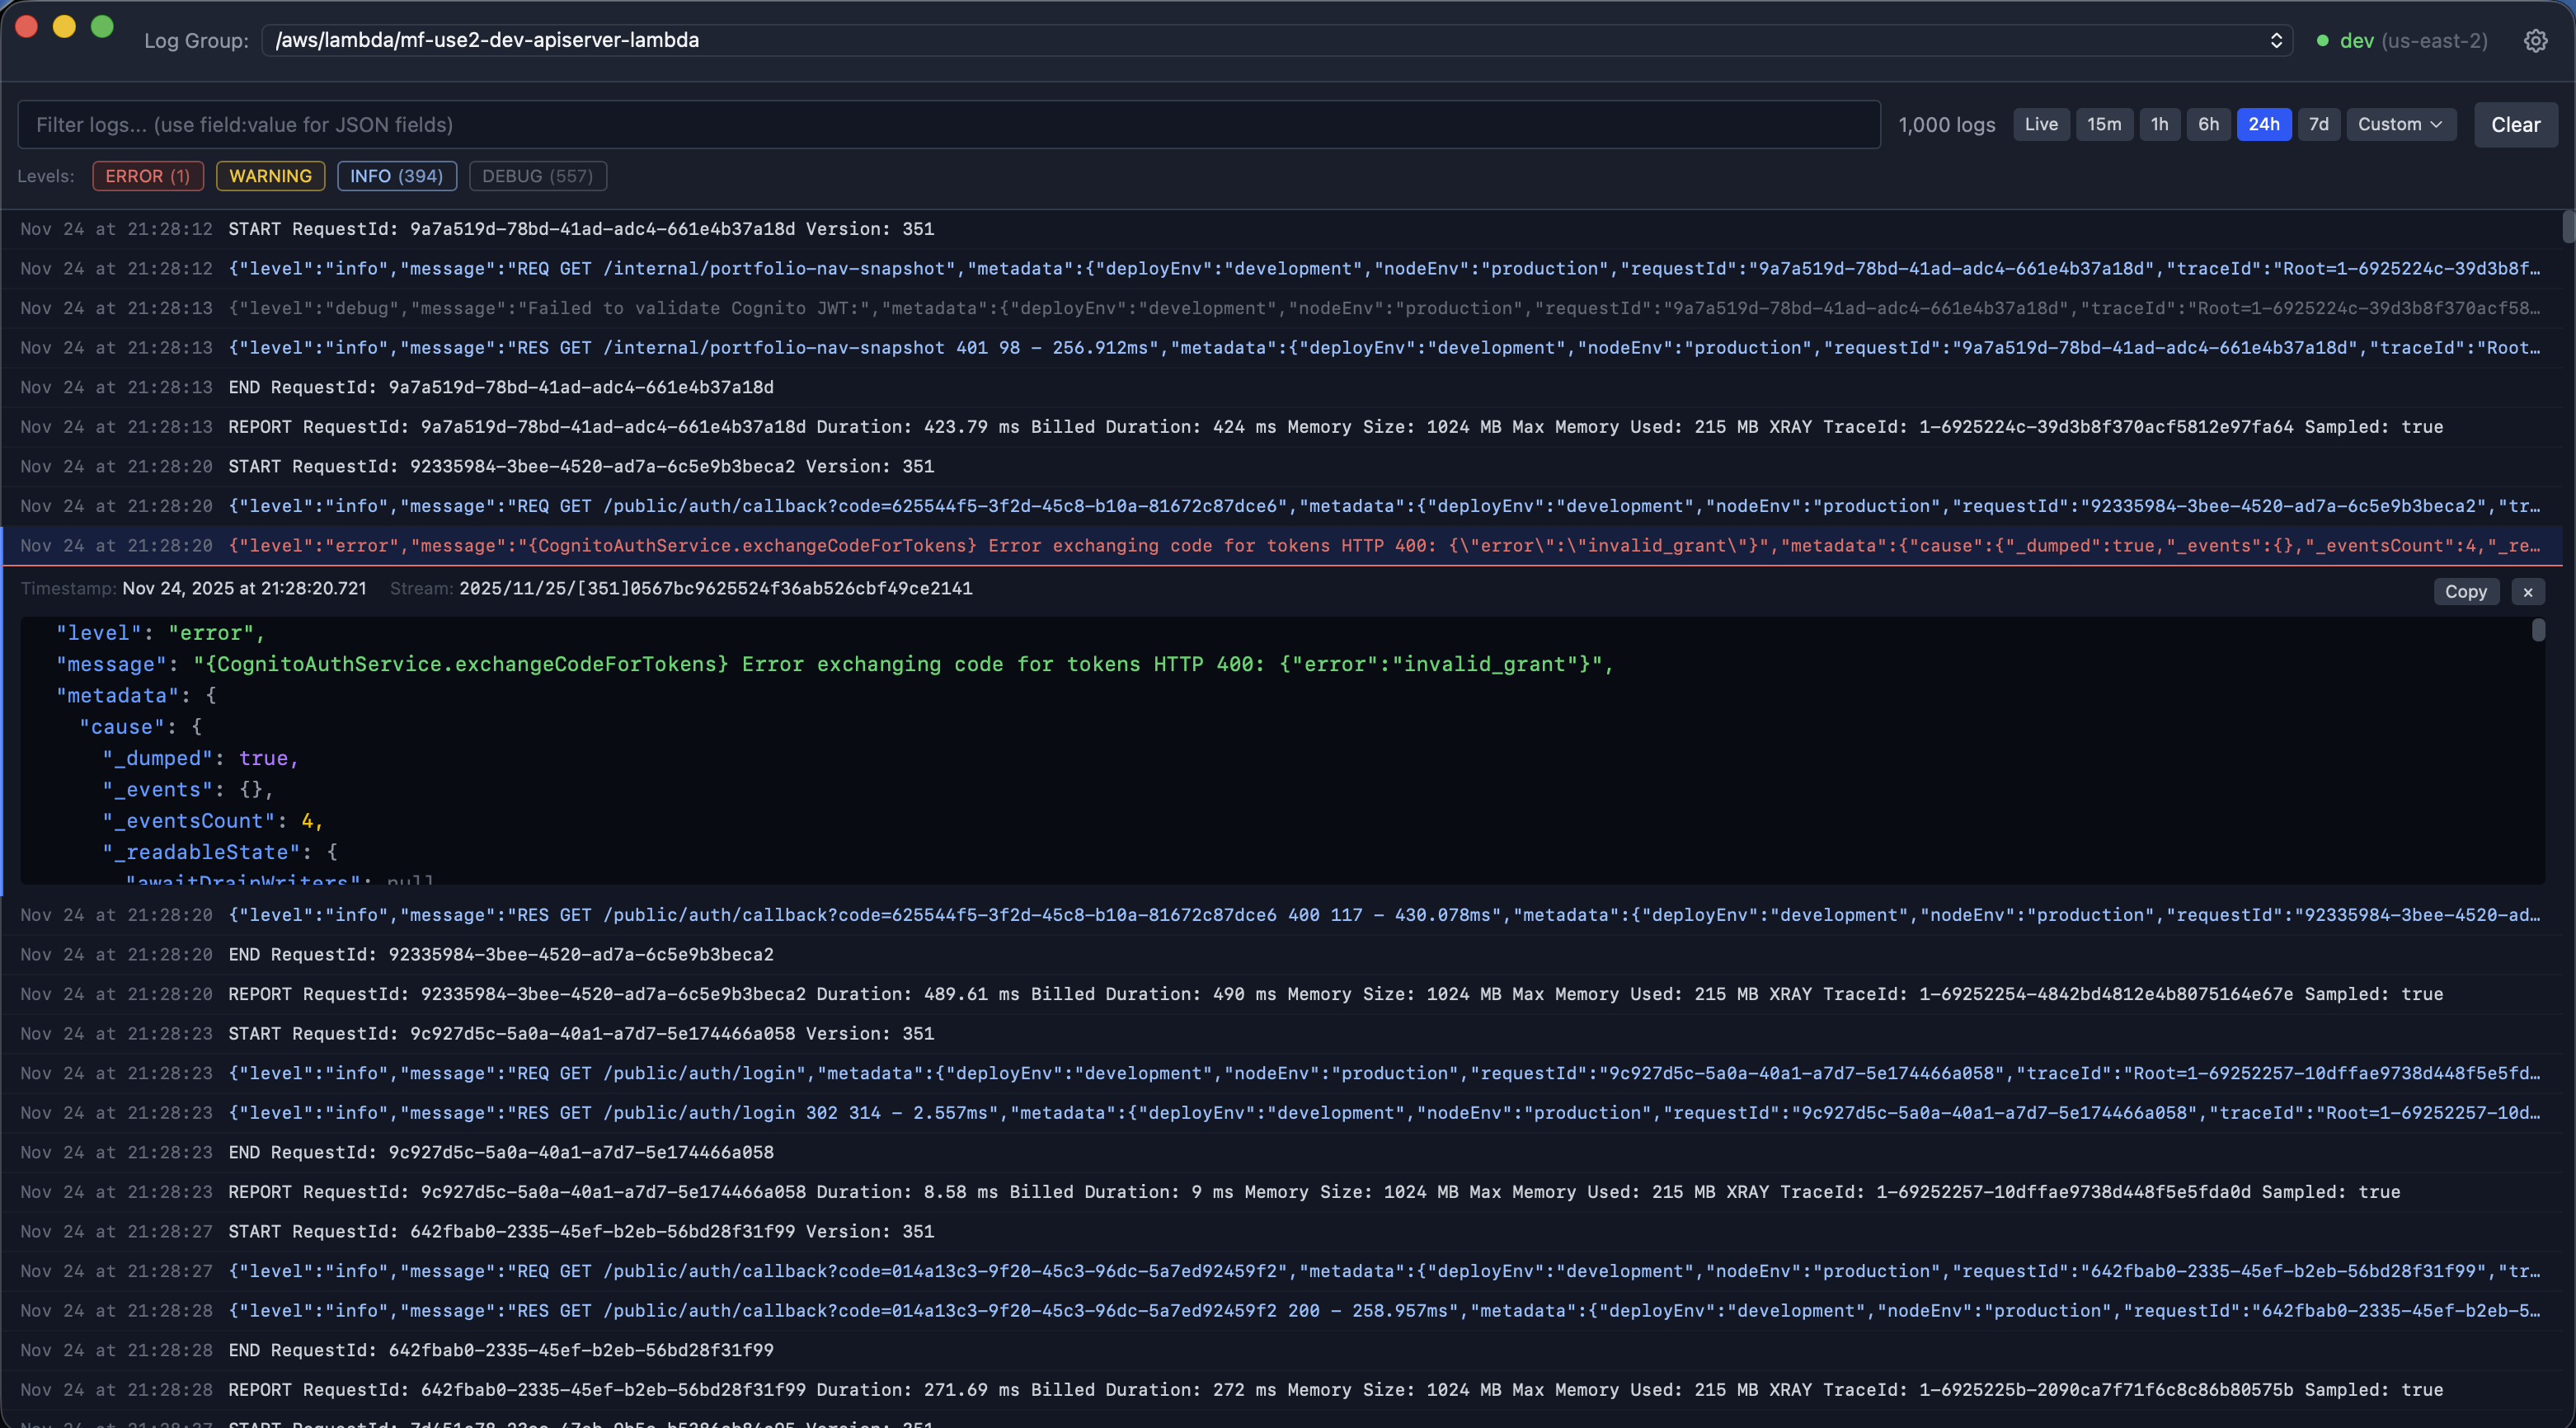Viewport: 2576px width, 1428px height.
Task: Select the 7d time range
Action: (x=2319, y=124)
